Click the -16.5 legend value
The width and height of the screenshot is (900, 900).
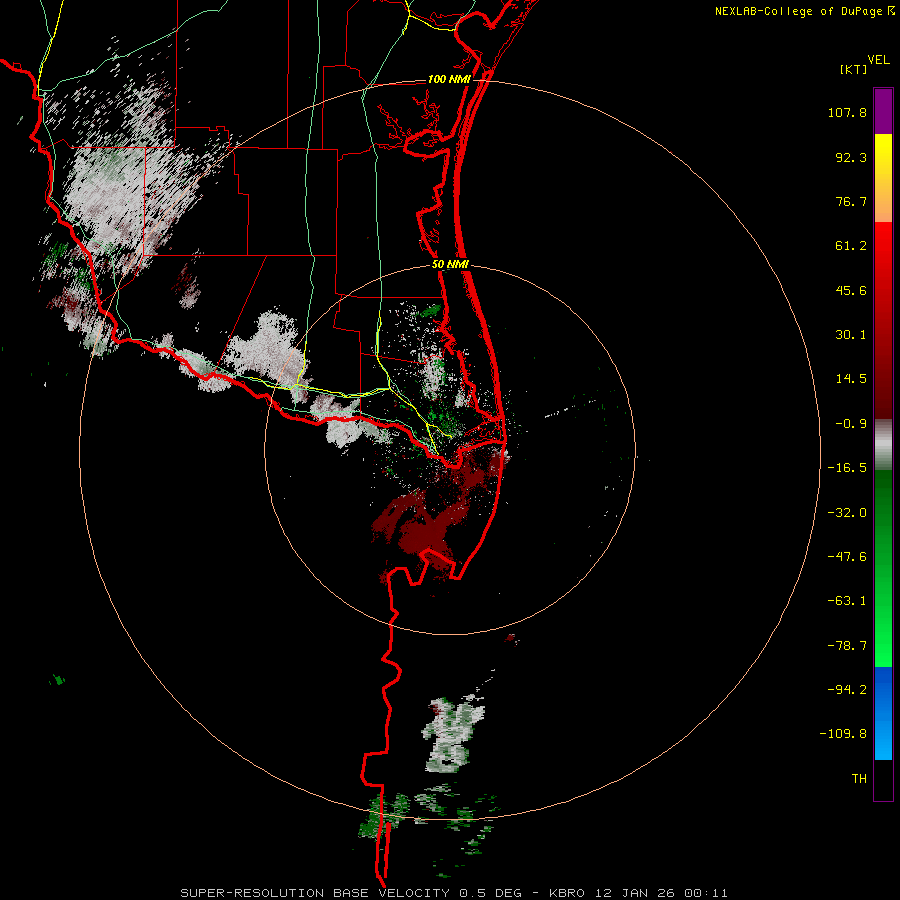pos(847,468)
